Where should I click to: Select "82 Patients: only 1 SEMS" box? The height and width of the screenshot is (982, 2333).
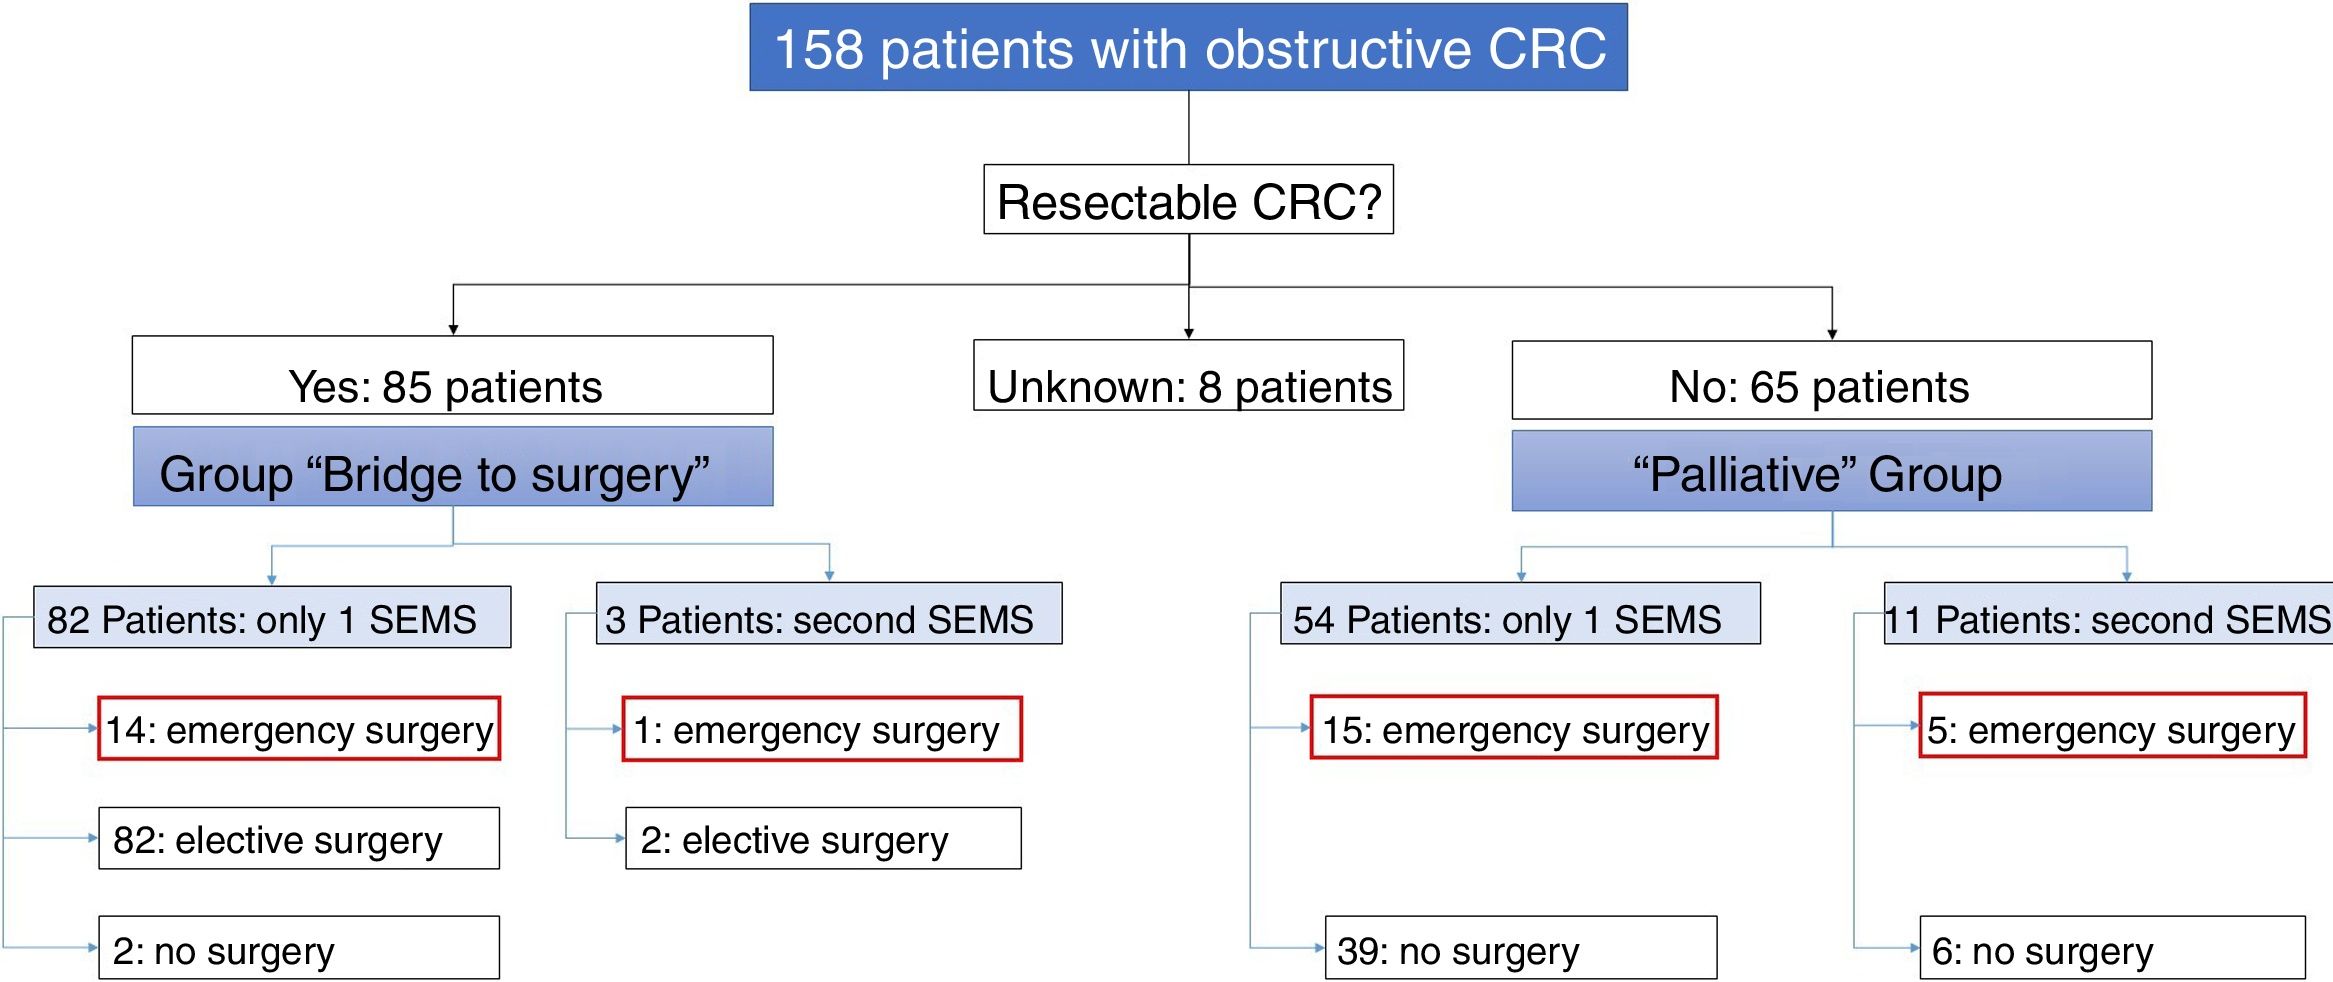(x=272, y=617)
